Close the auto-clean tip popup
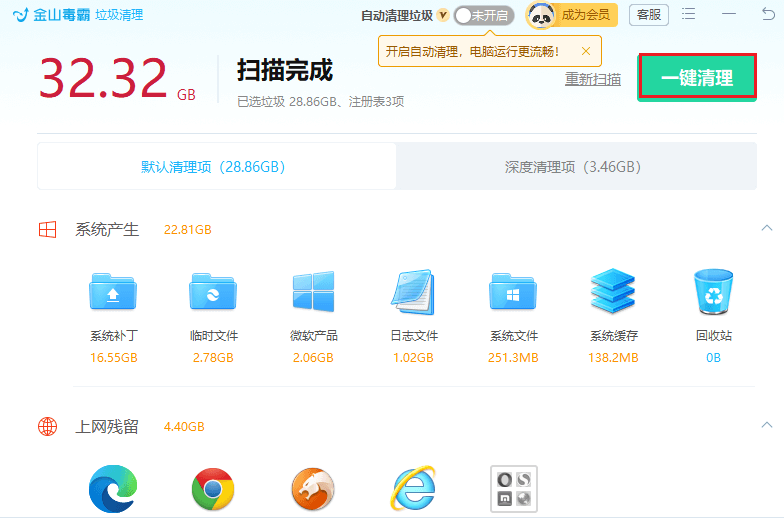 point(586,51)
